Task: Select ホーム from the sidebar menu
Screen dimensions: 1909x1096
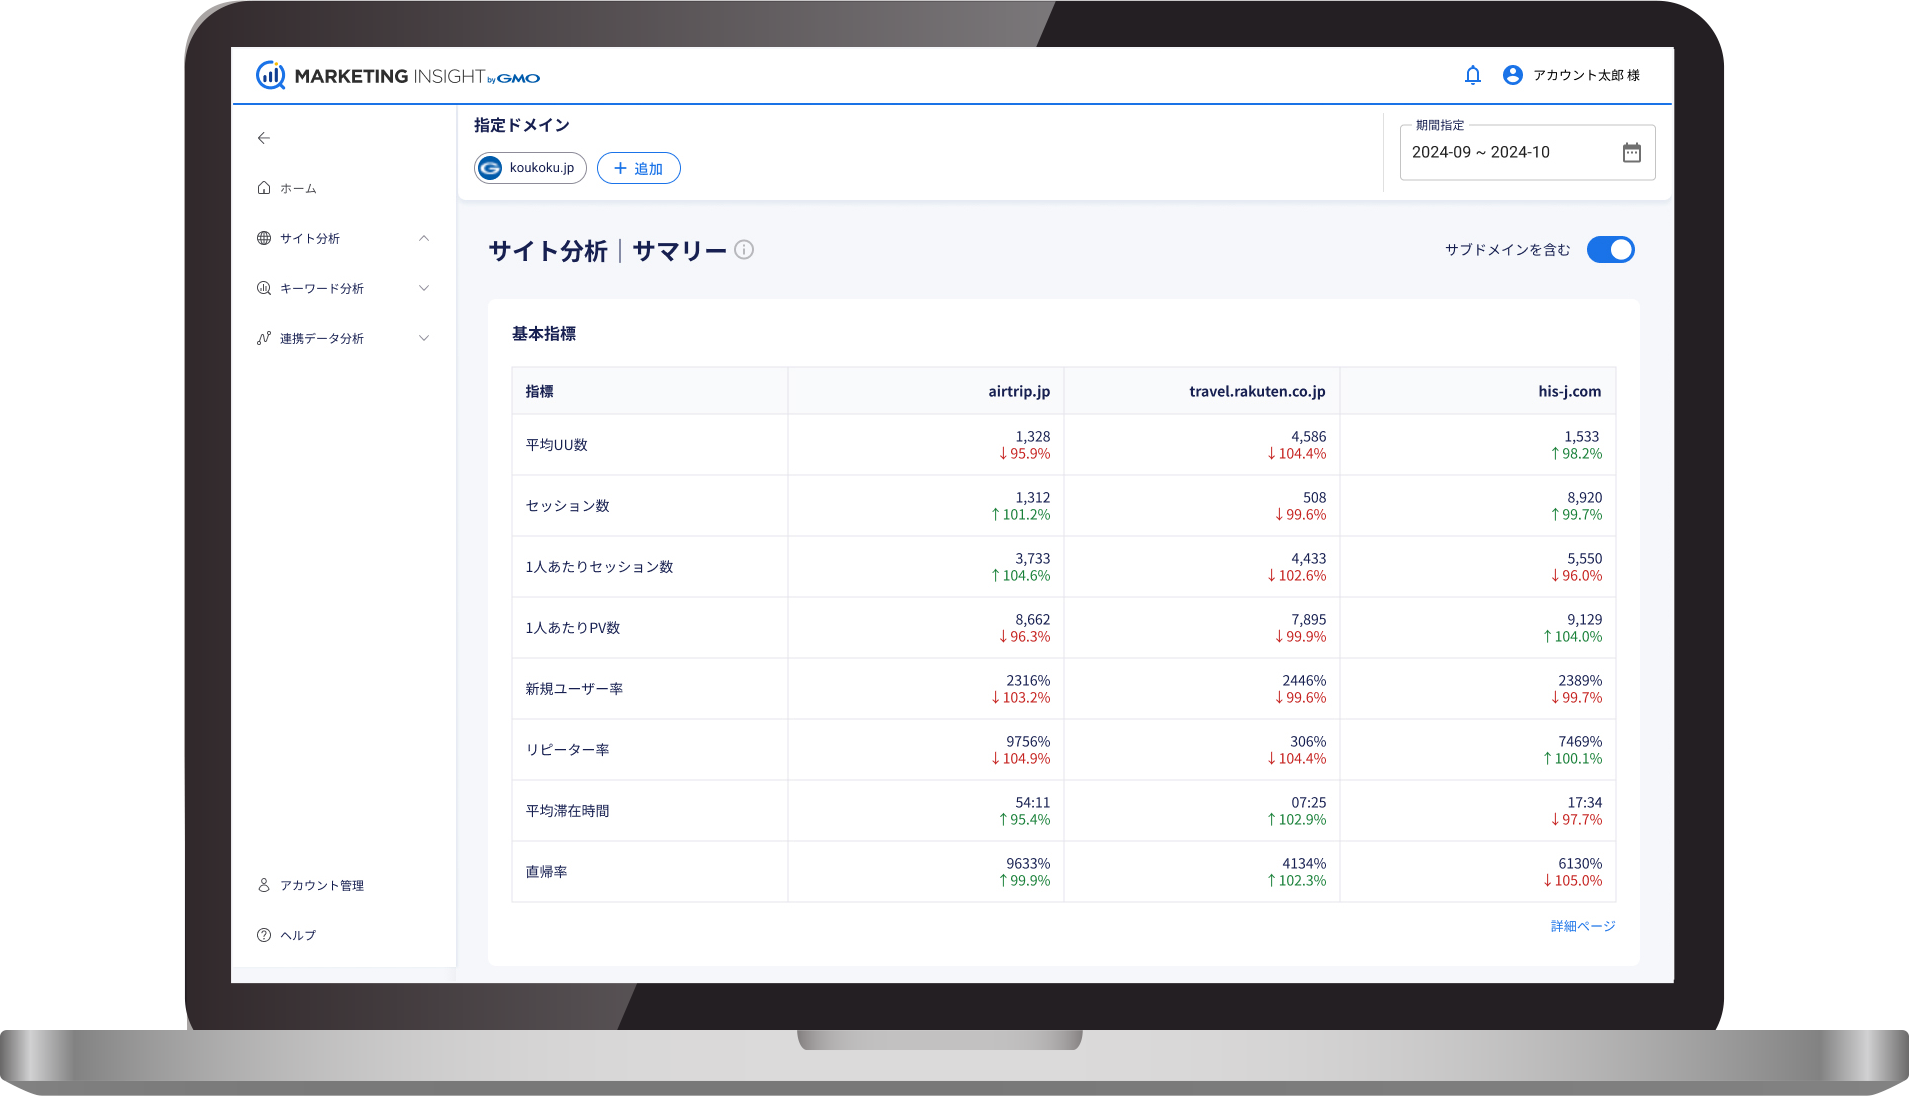Action: coord(297,187)
